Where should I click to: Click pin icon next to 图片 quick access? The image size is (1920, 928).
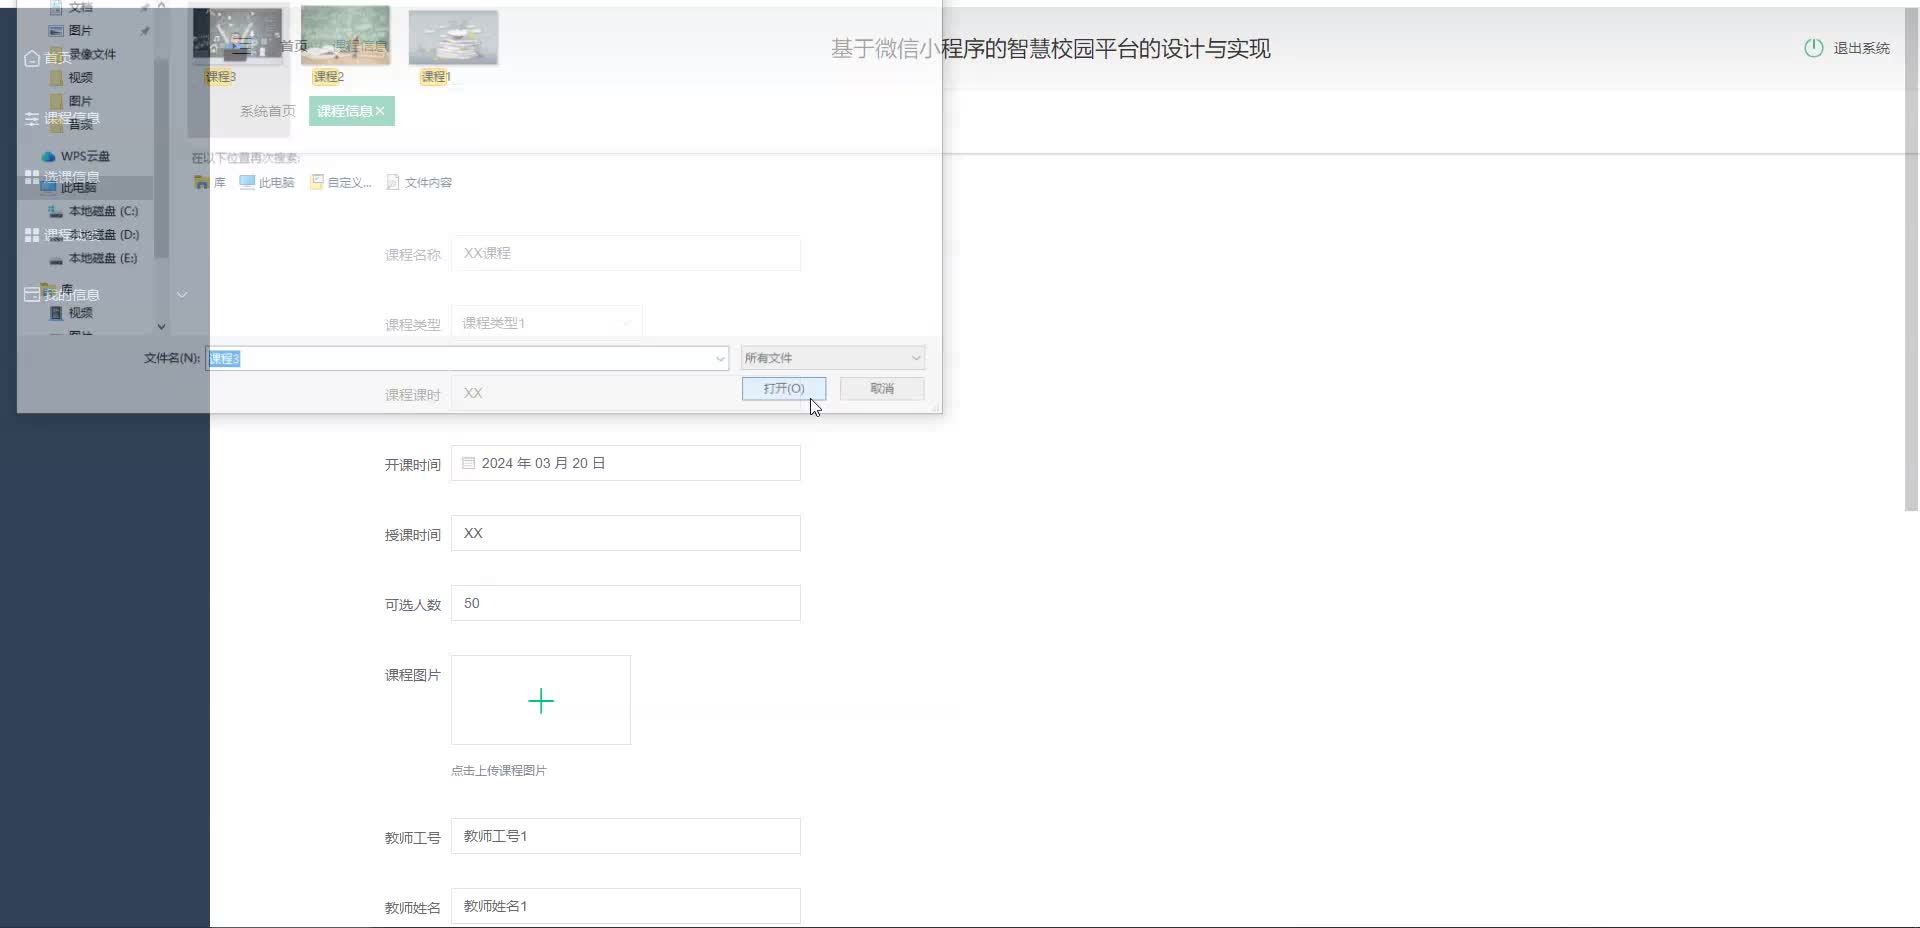click(x=145, y=31)
